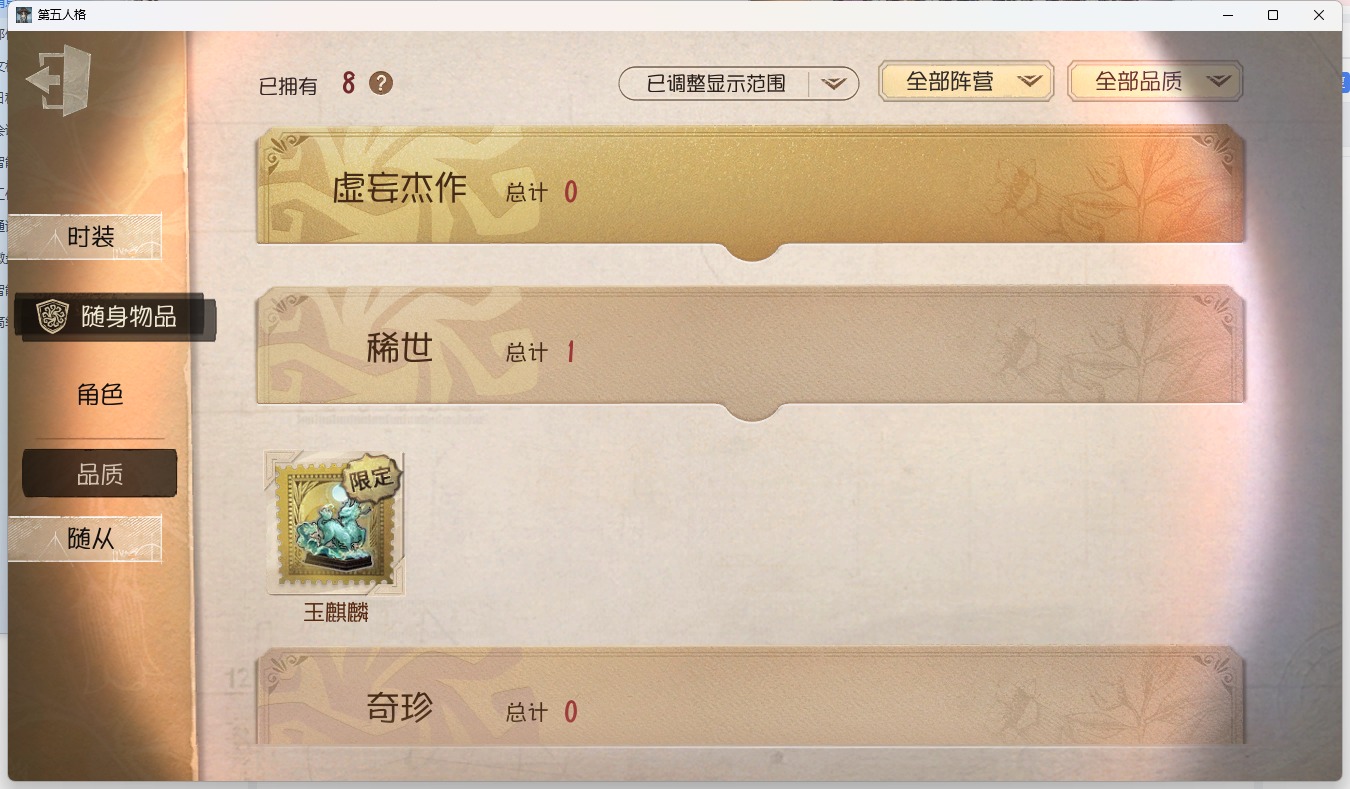This screenshot has width=1350, height=789.
Task: Click the 第五人格 app icon in title bar
Action: [24, 15]
